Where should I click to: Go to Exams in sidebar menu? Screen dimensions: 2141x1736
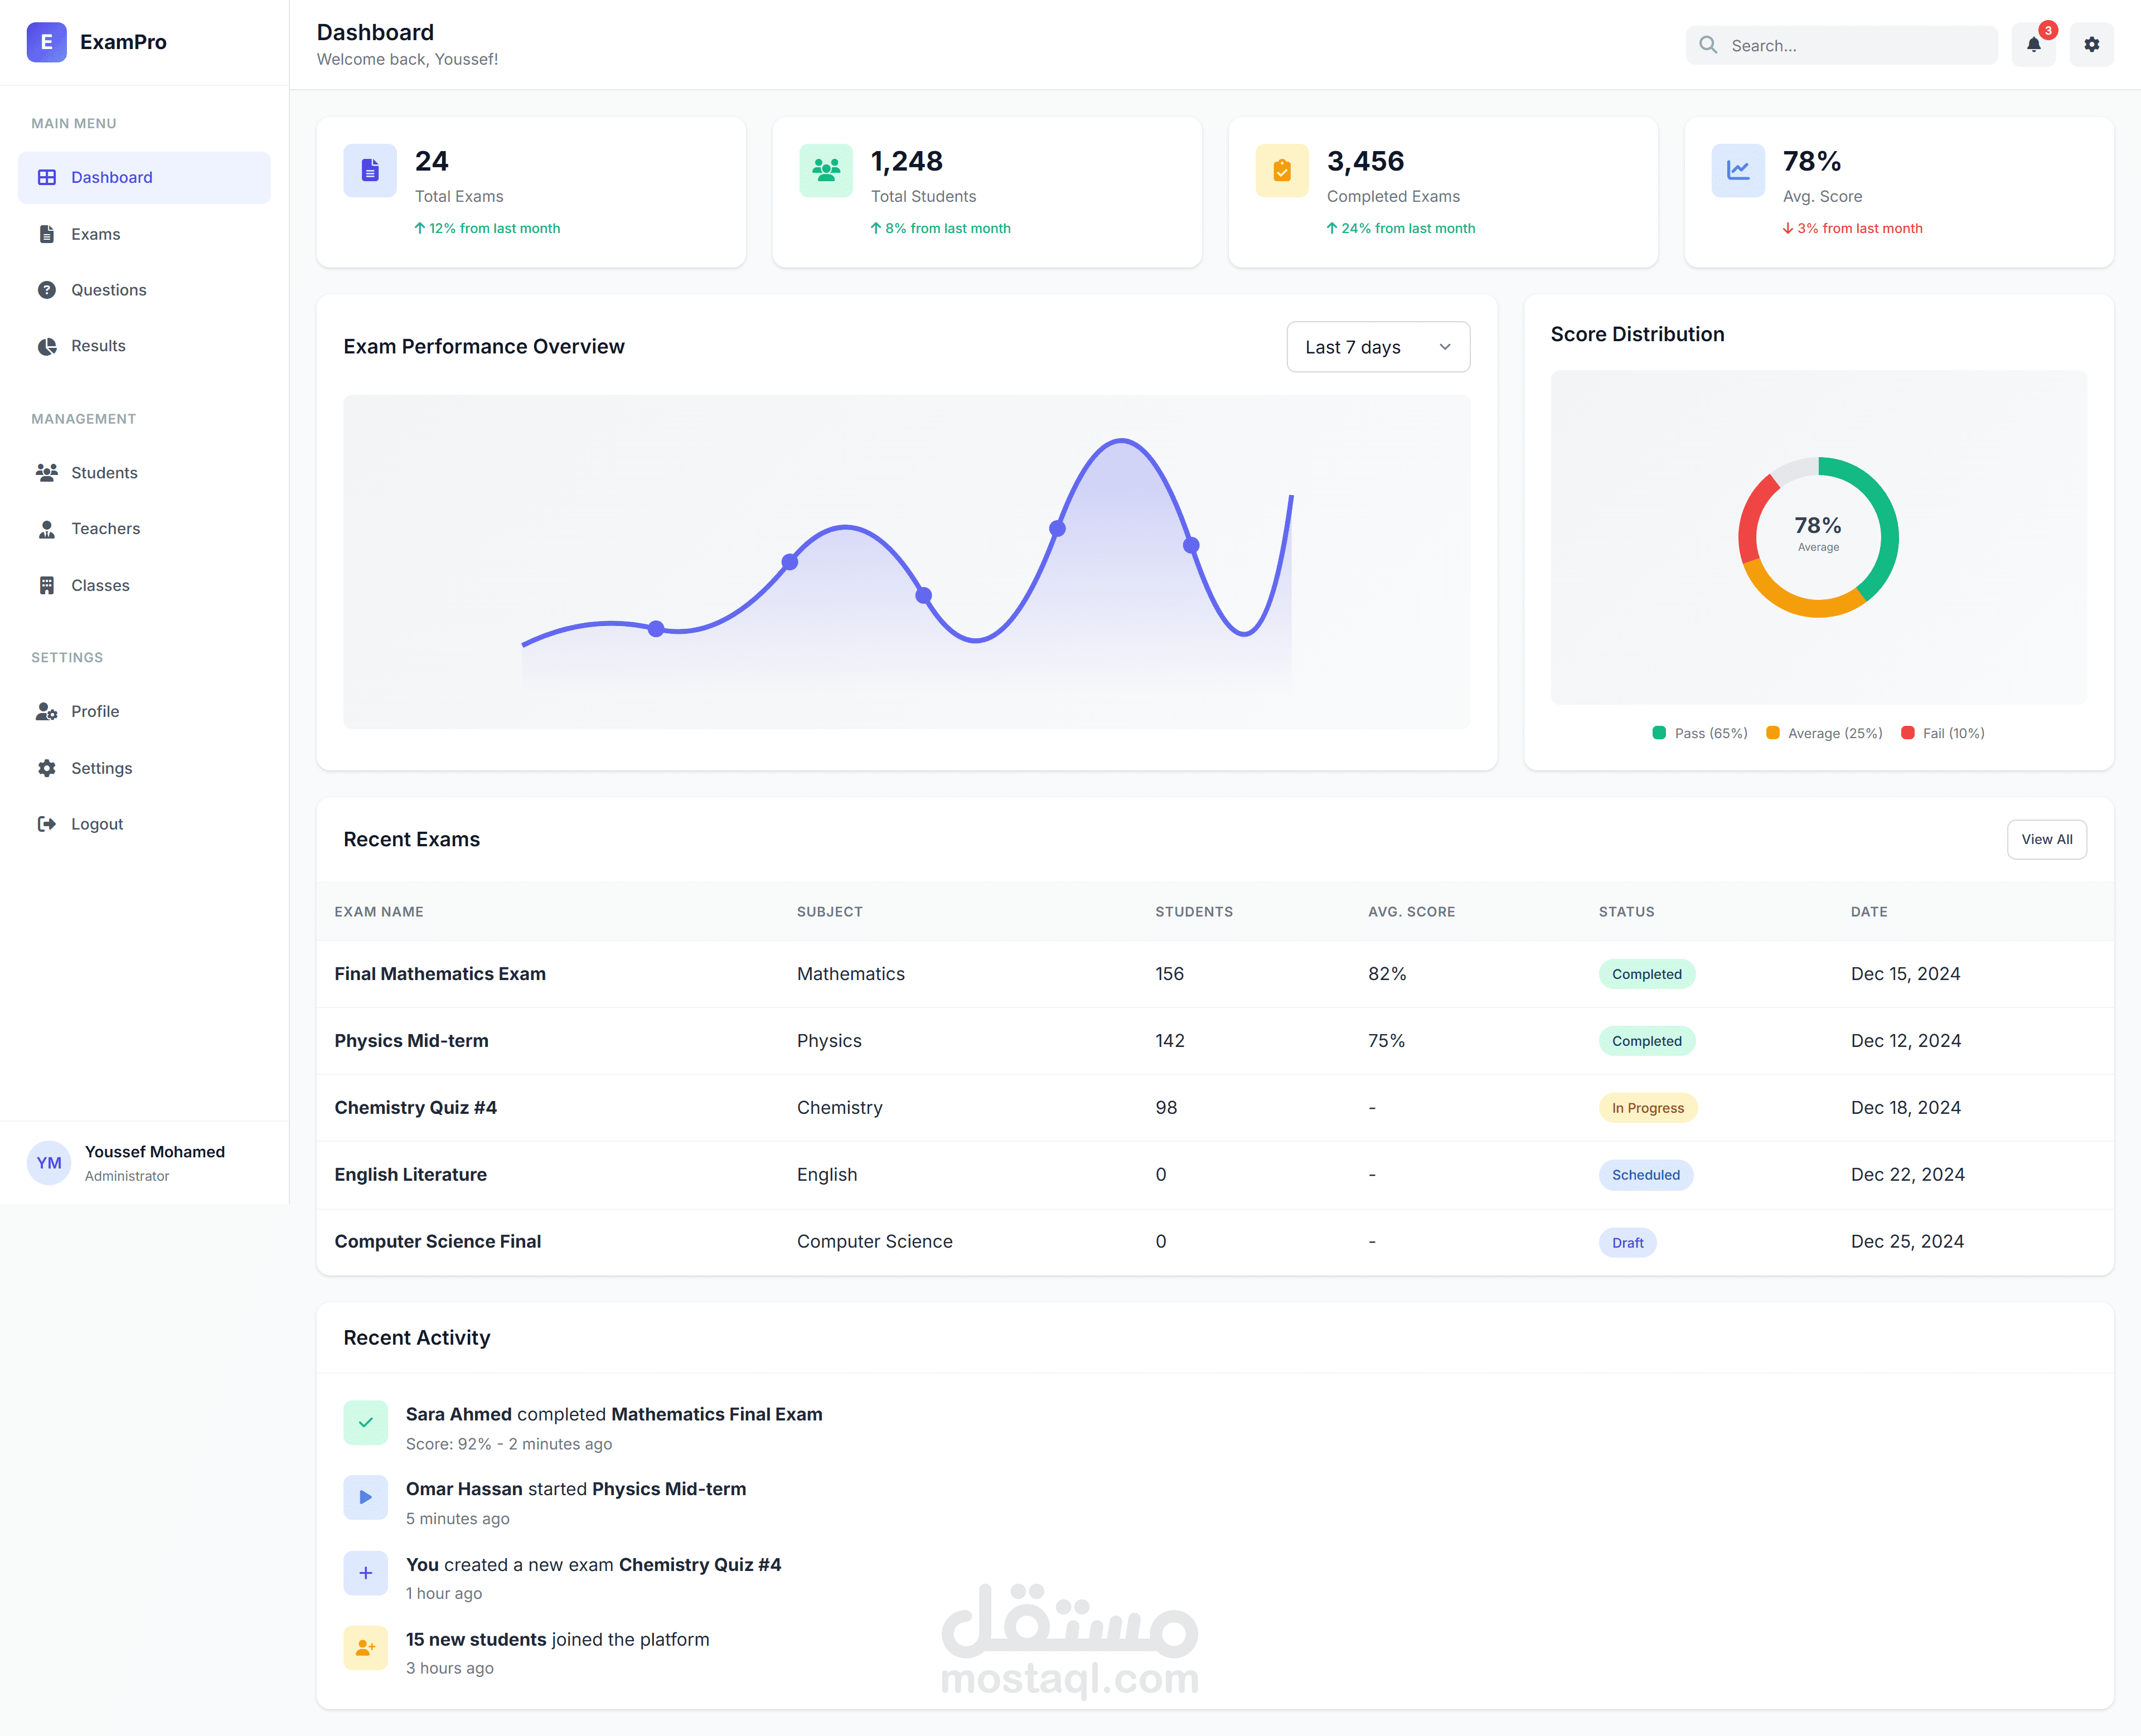coord(95,234)
